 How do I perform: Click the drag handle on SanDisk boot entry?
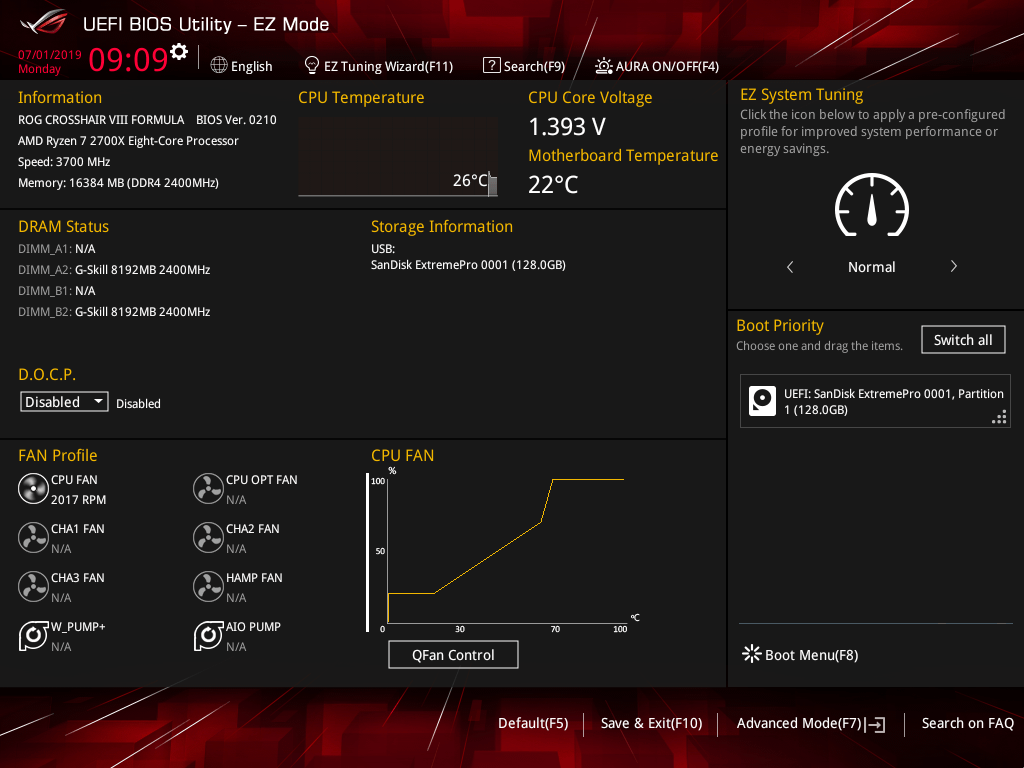[999, 417]
